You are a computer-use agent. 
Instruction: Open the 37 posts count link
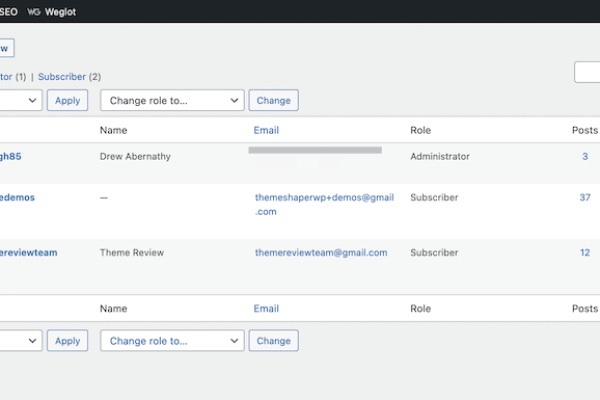coord(585,197)
